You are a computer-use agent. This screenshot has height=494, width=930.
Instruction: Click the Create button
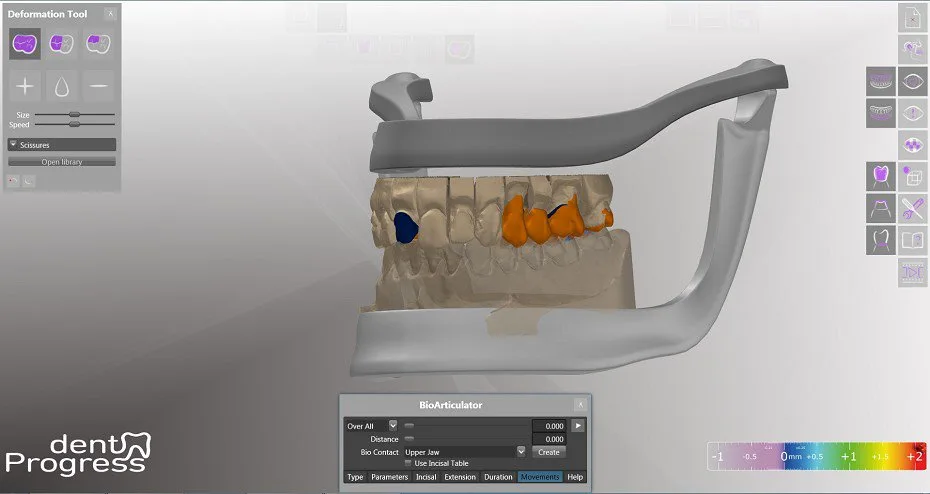coord(549,452)
